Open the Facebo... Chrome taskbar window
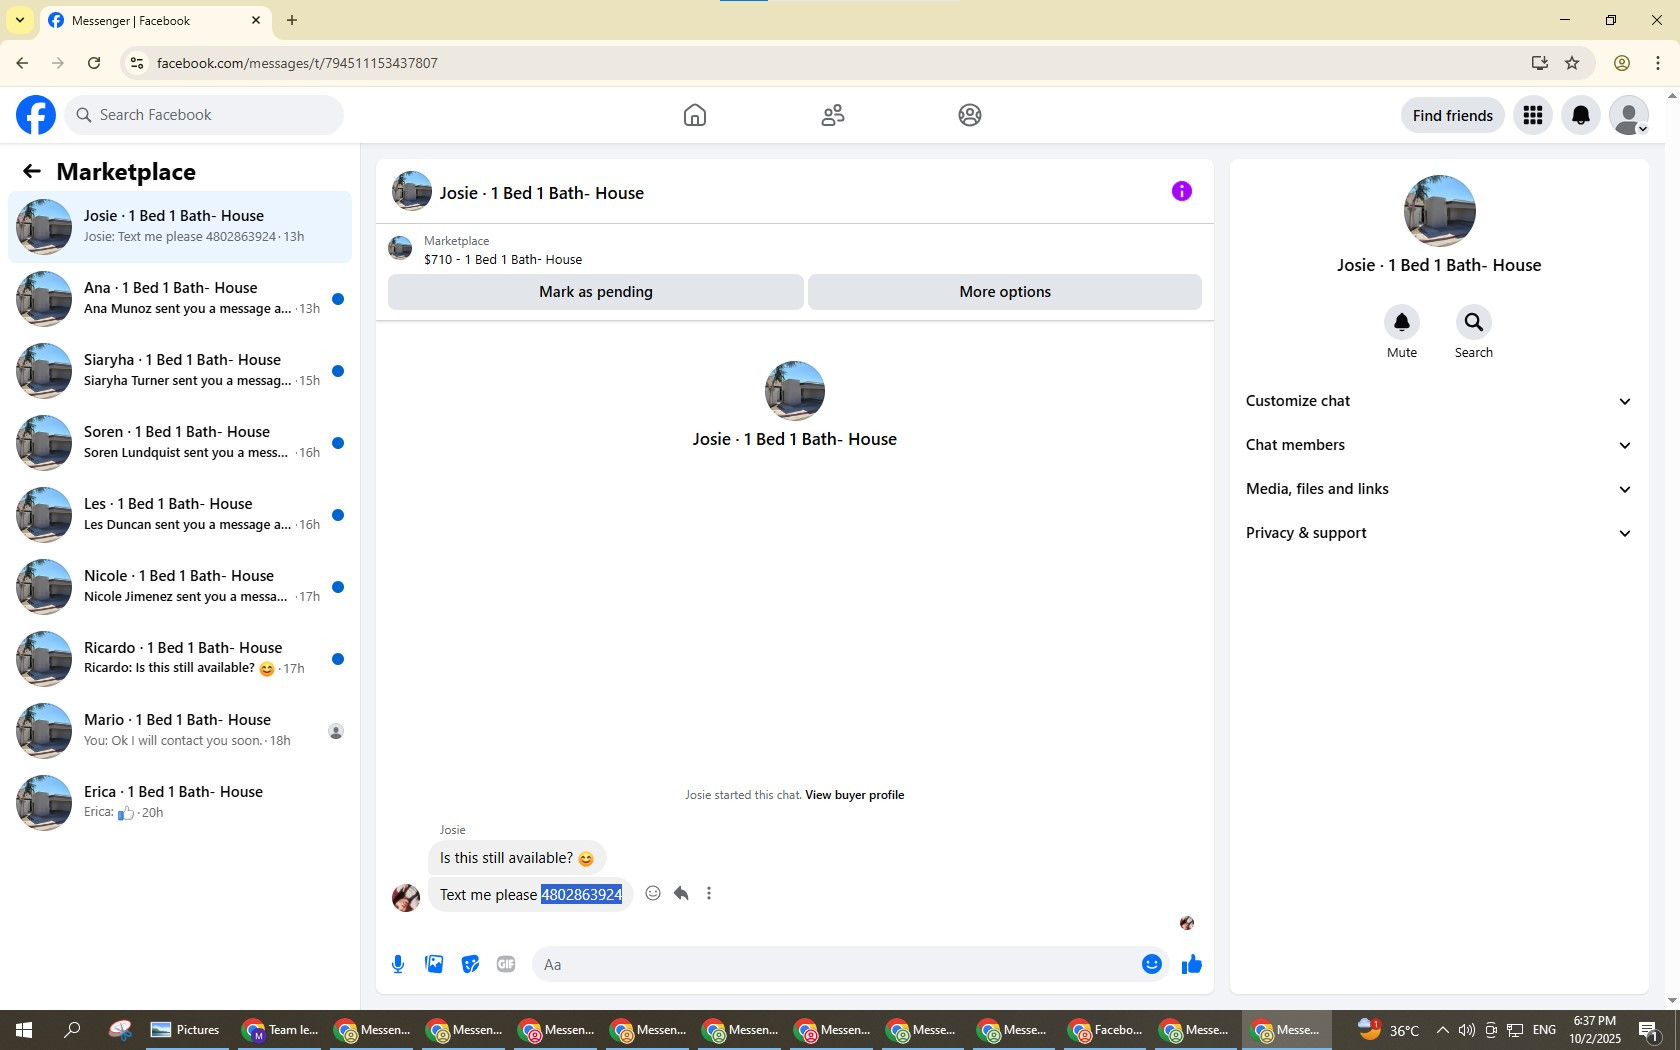 pyautogui.click(x=1106, y=1030)
